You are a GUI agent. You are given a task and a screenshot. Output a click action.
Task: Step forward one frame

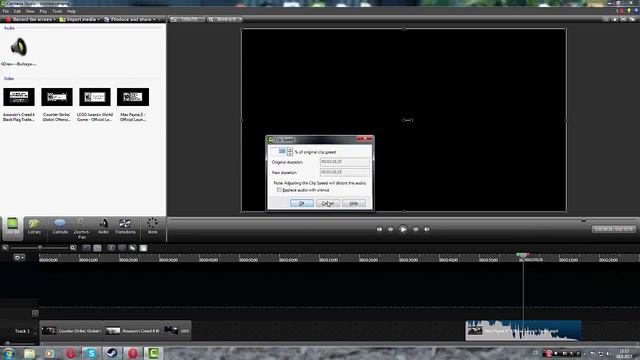(x=416, y=229)
